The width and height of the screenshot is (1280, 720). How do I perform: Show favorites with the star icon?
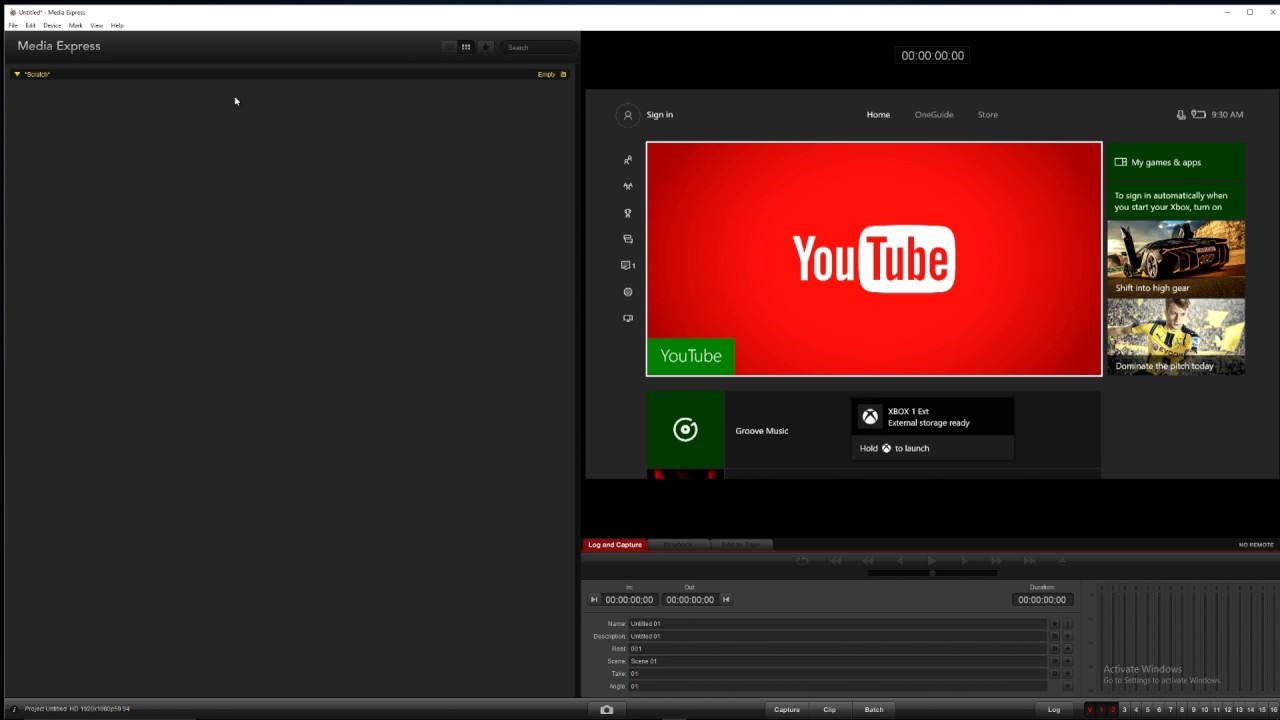point(486,47)
